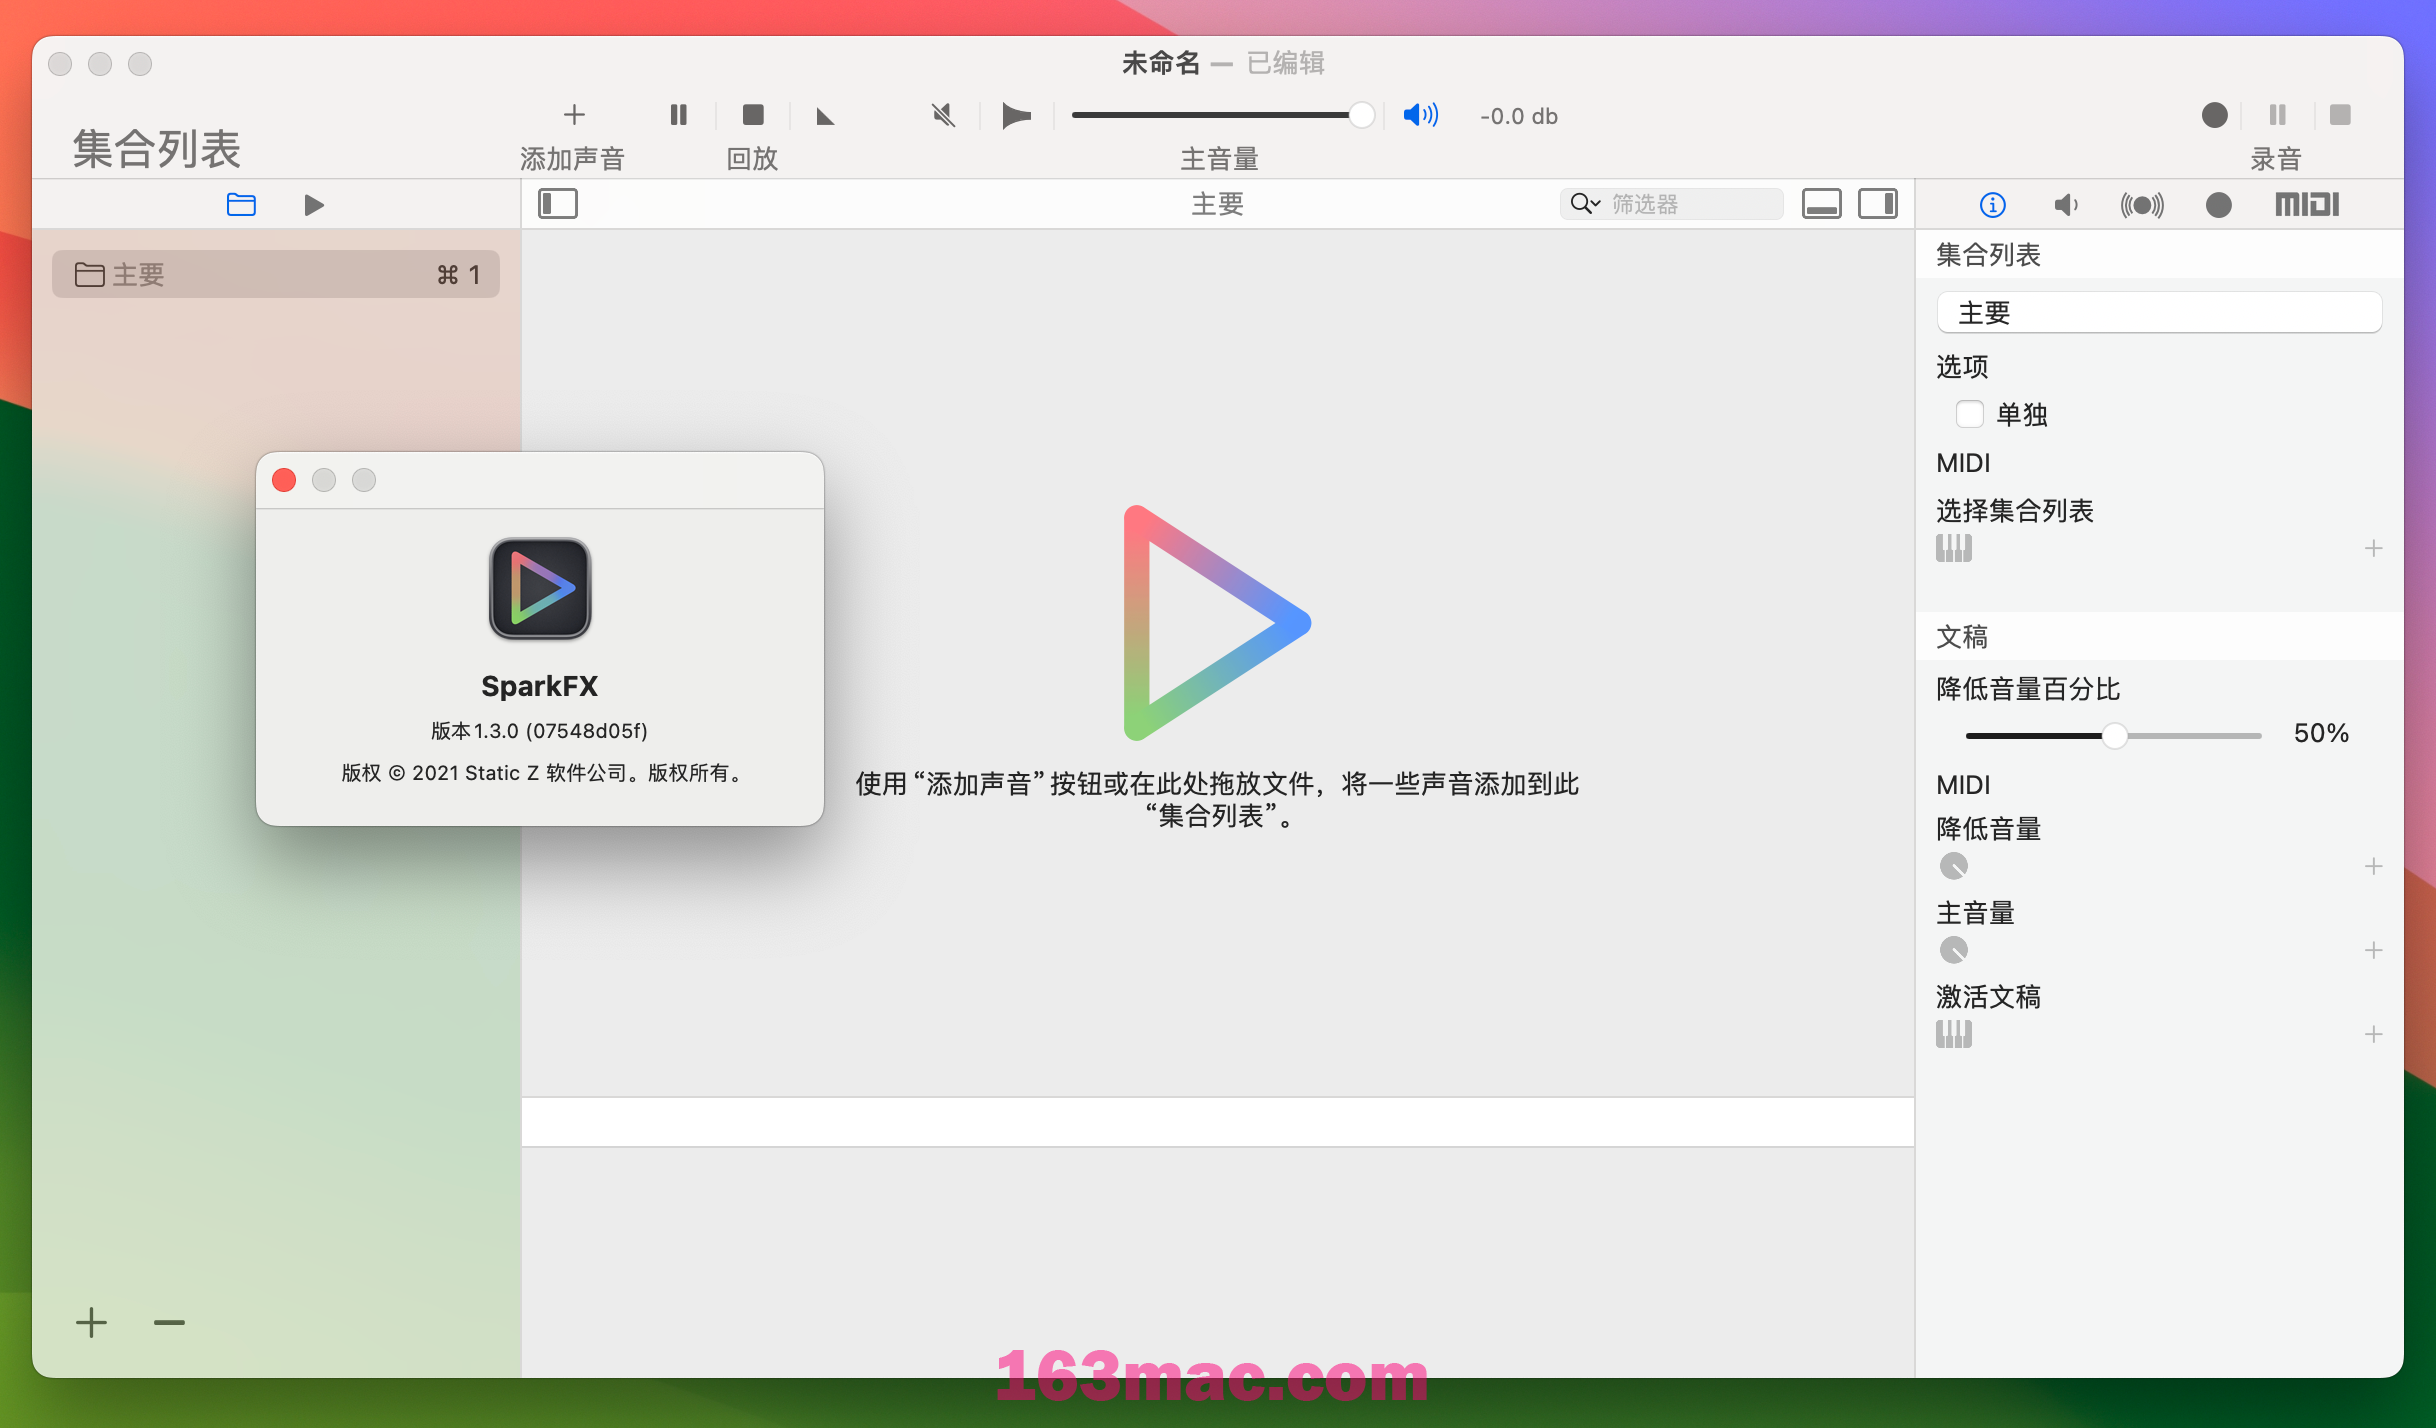
Task: Open the broadcast output inspector tab
Action: [2142, 205]
